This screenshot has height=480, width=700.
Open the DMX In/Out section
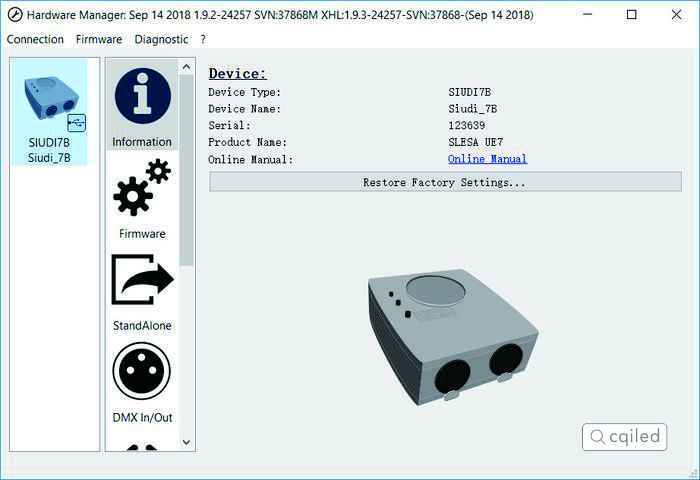[142, 382]
